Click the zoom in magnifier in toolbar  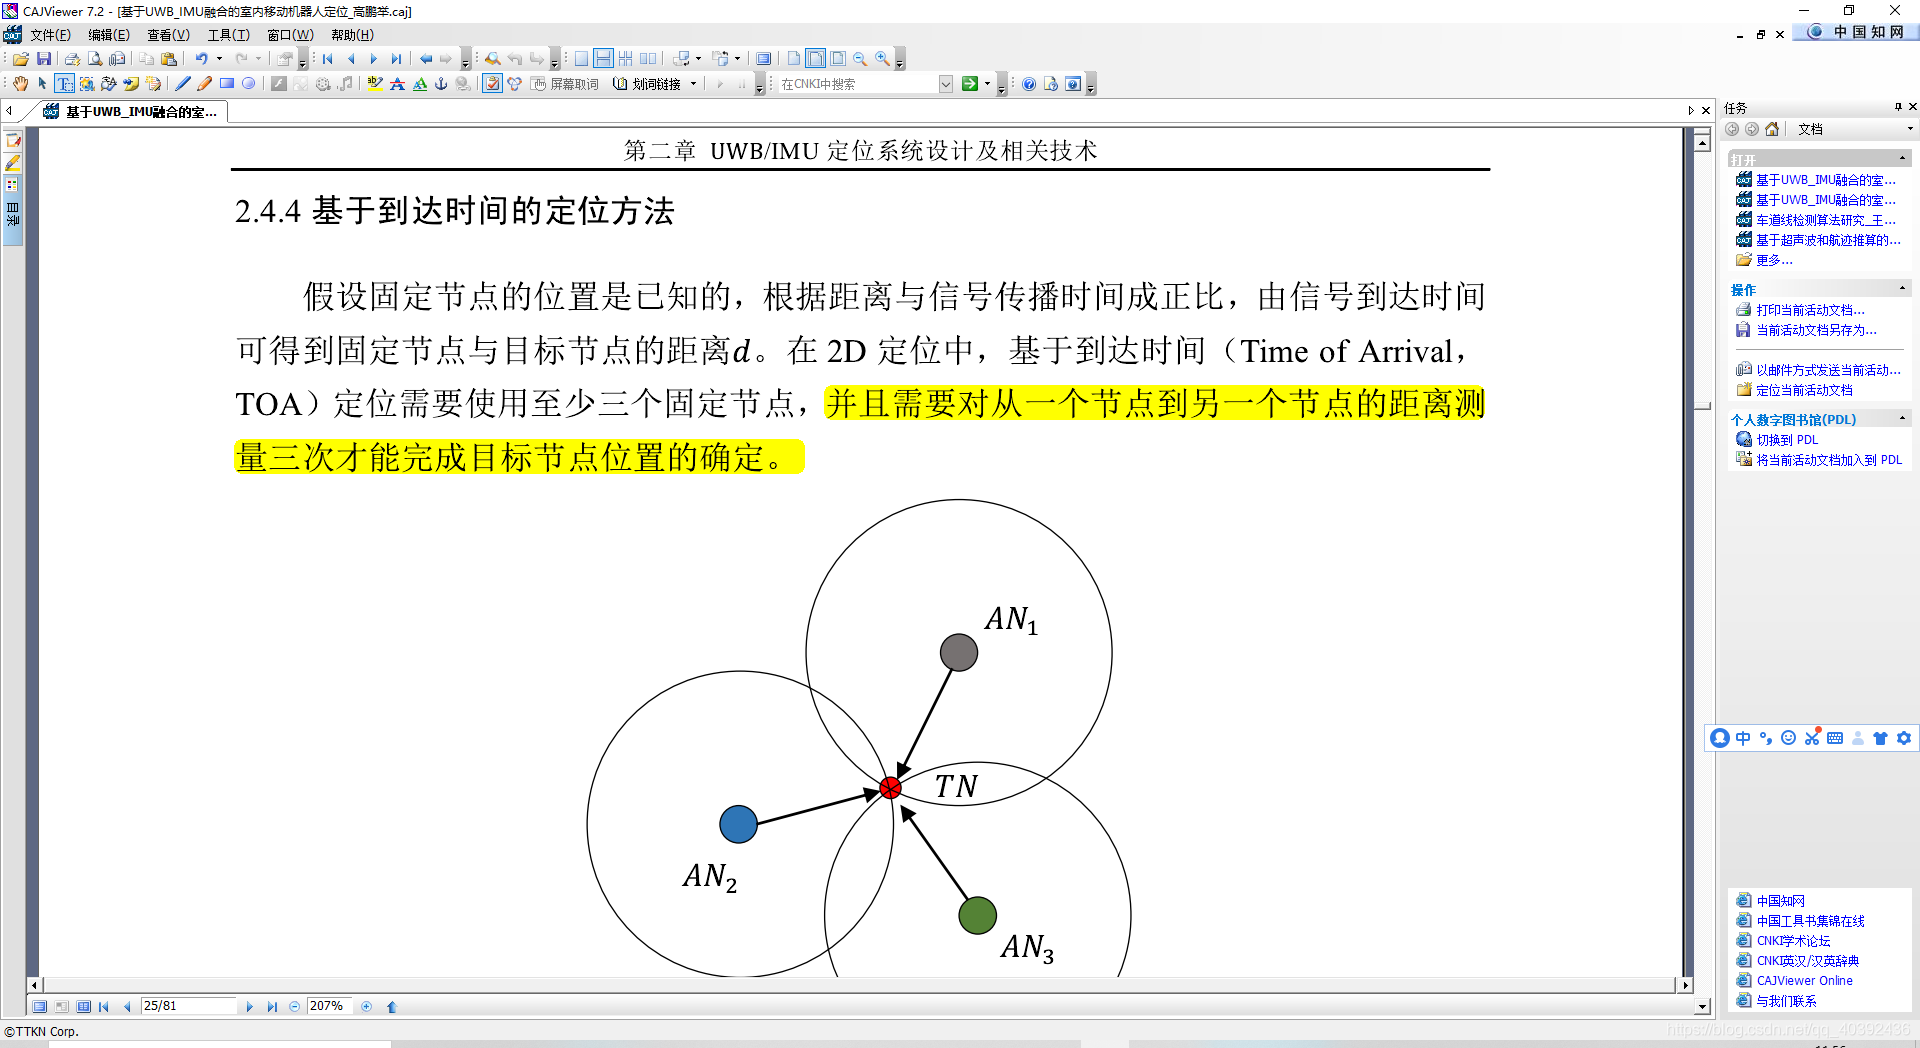[882, 59]
